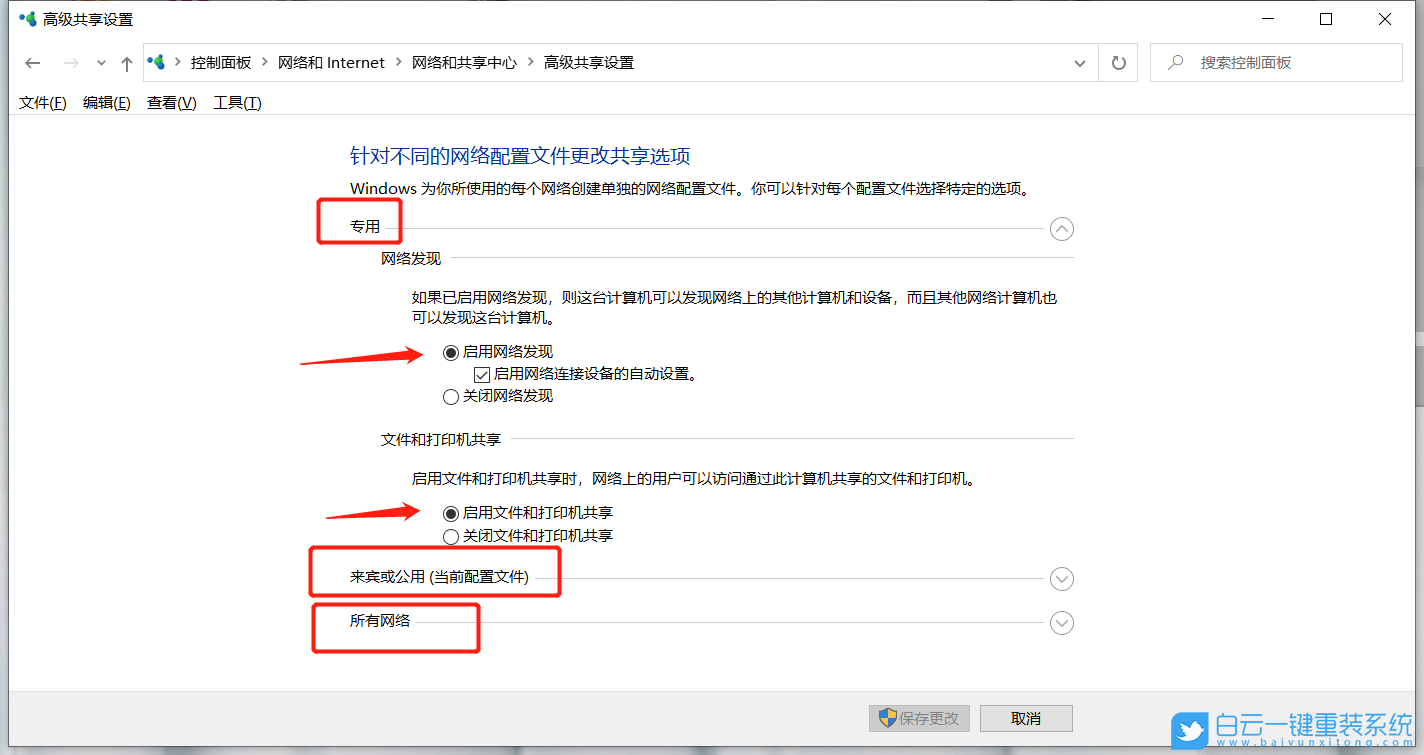Click the up-one-level arrow
Screen dimensions: 1424x755
tap(125, 62)
